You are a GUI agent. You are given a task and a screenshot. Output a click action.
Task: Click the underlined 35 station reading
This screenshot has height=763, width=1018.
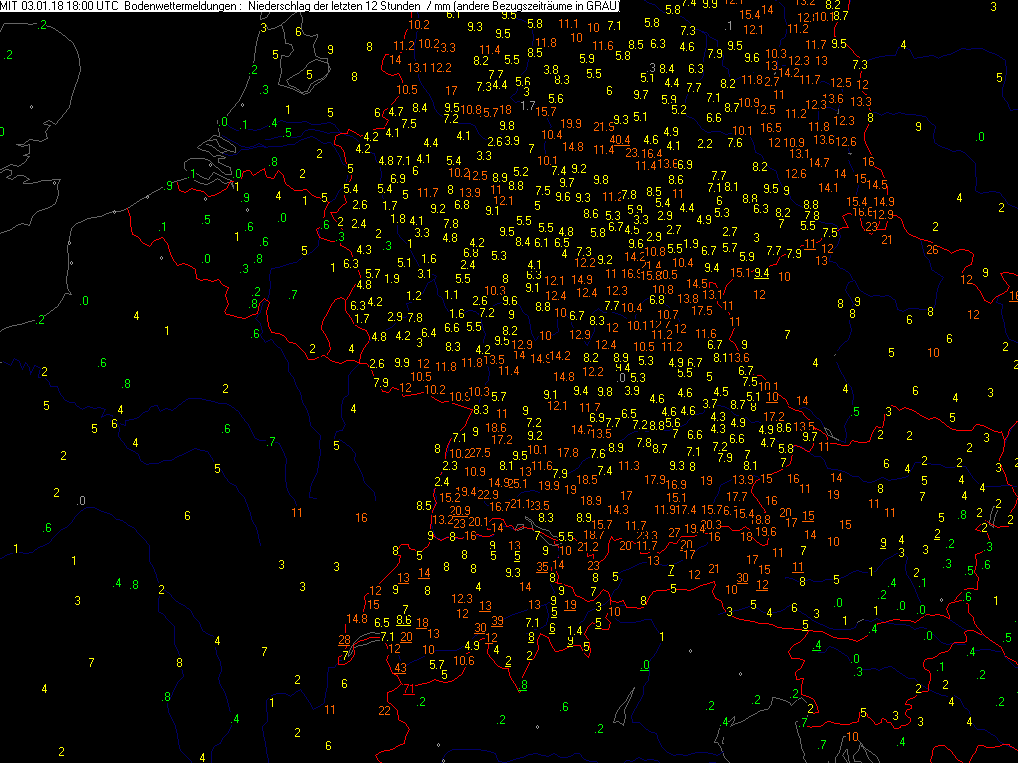click(x=543, y=567)
